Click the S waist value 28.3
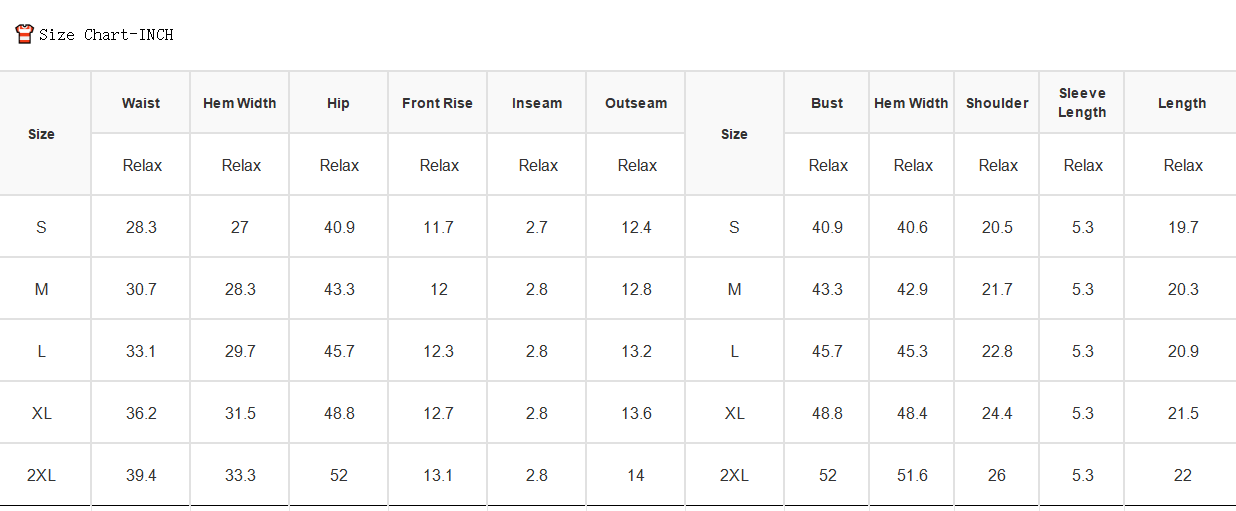1236x511 pixels. (141, 227)
